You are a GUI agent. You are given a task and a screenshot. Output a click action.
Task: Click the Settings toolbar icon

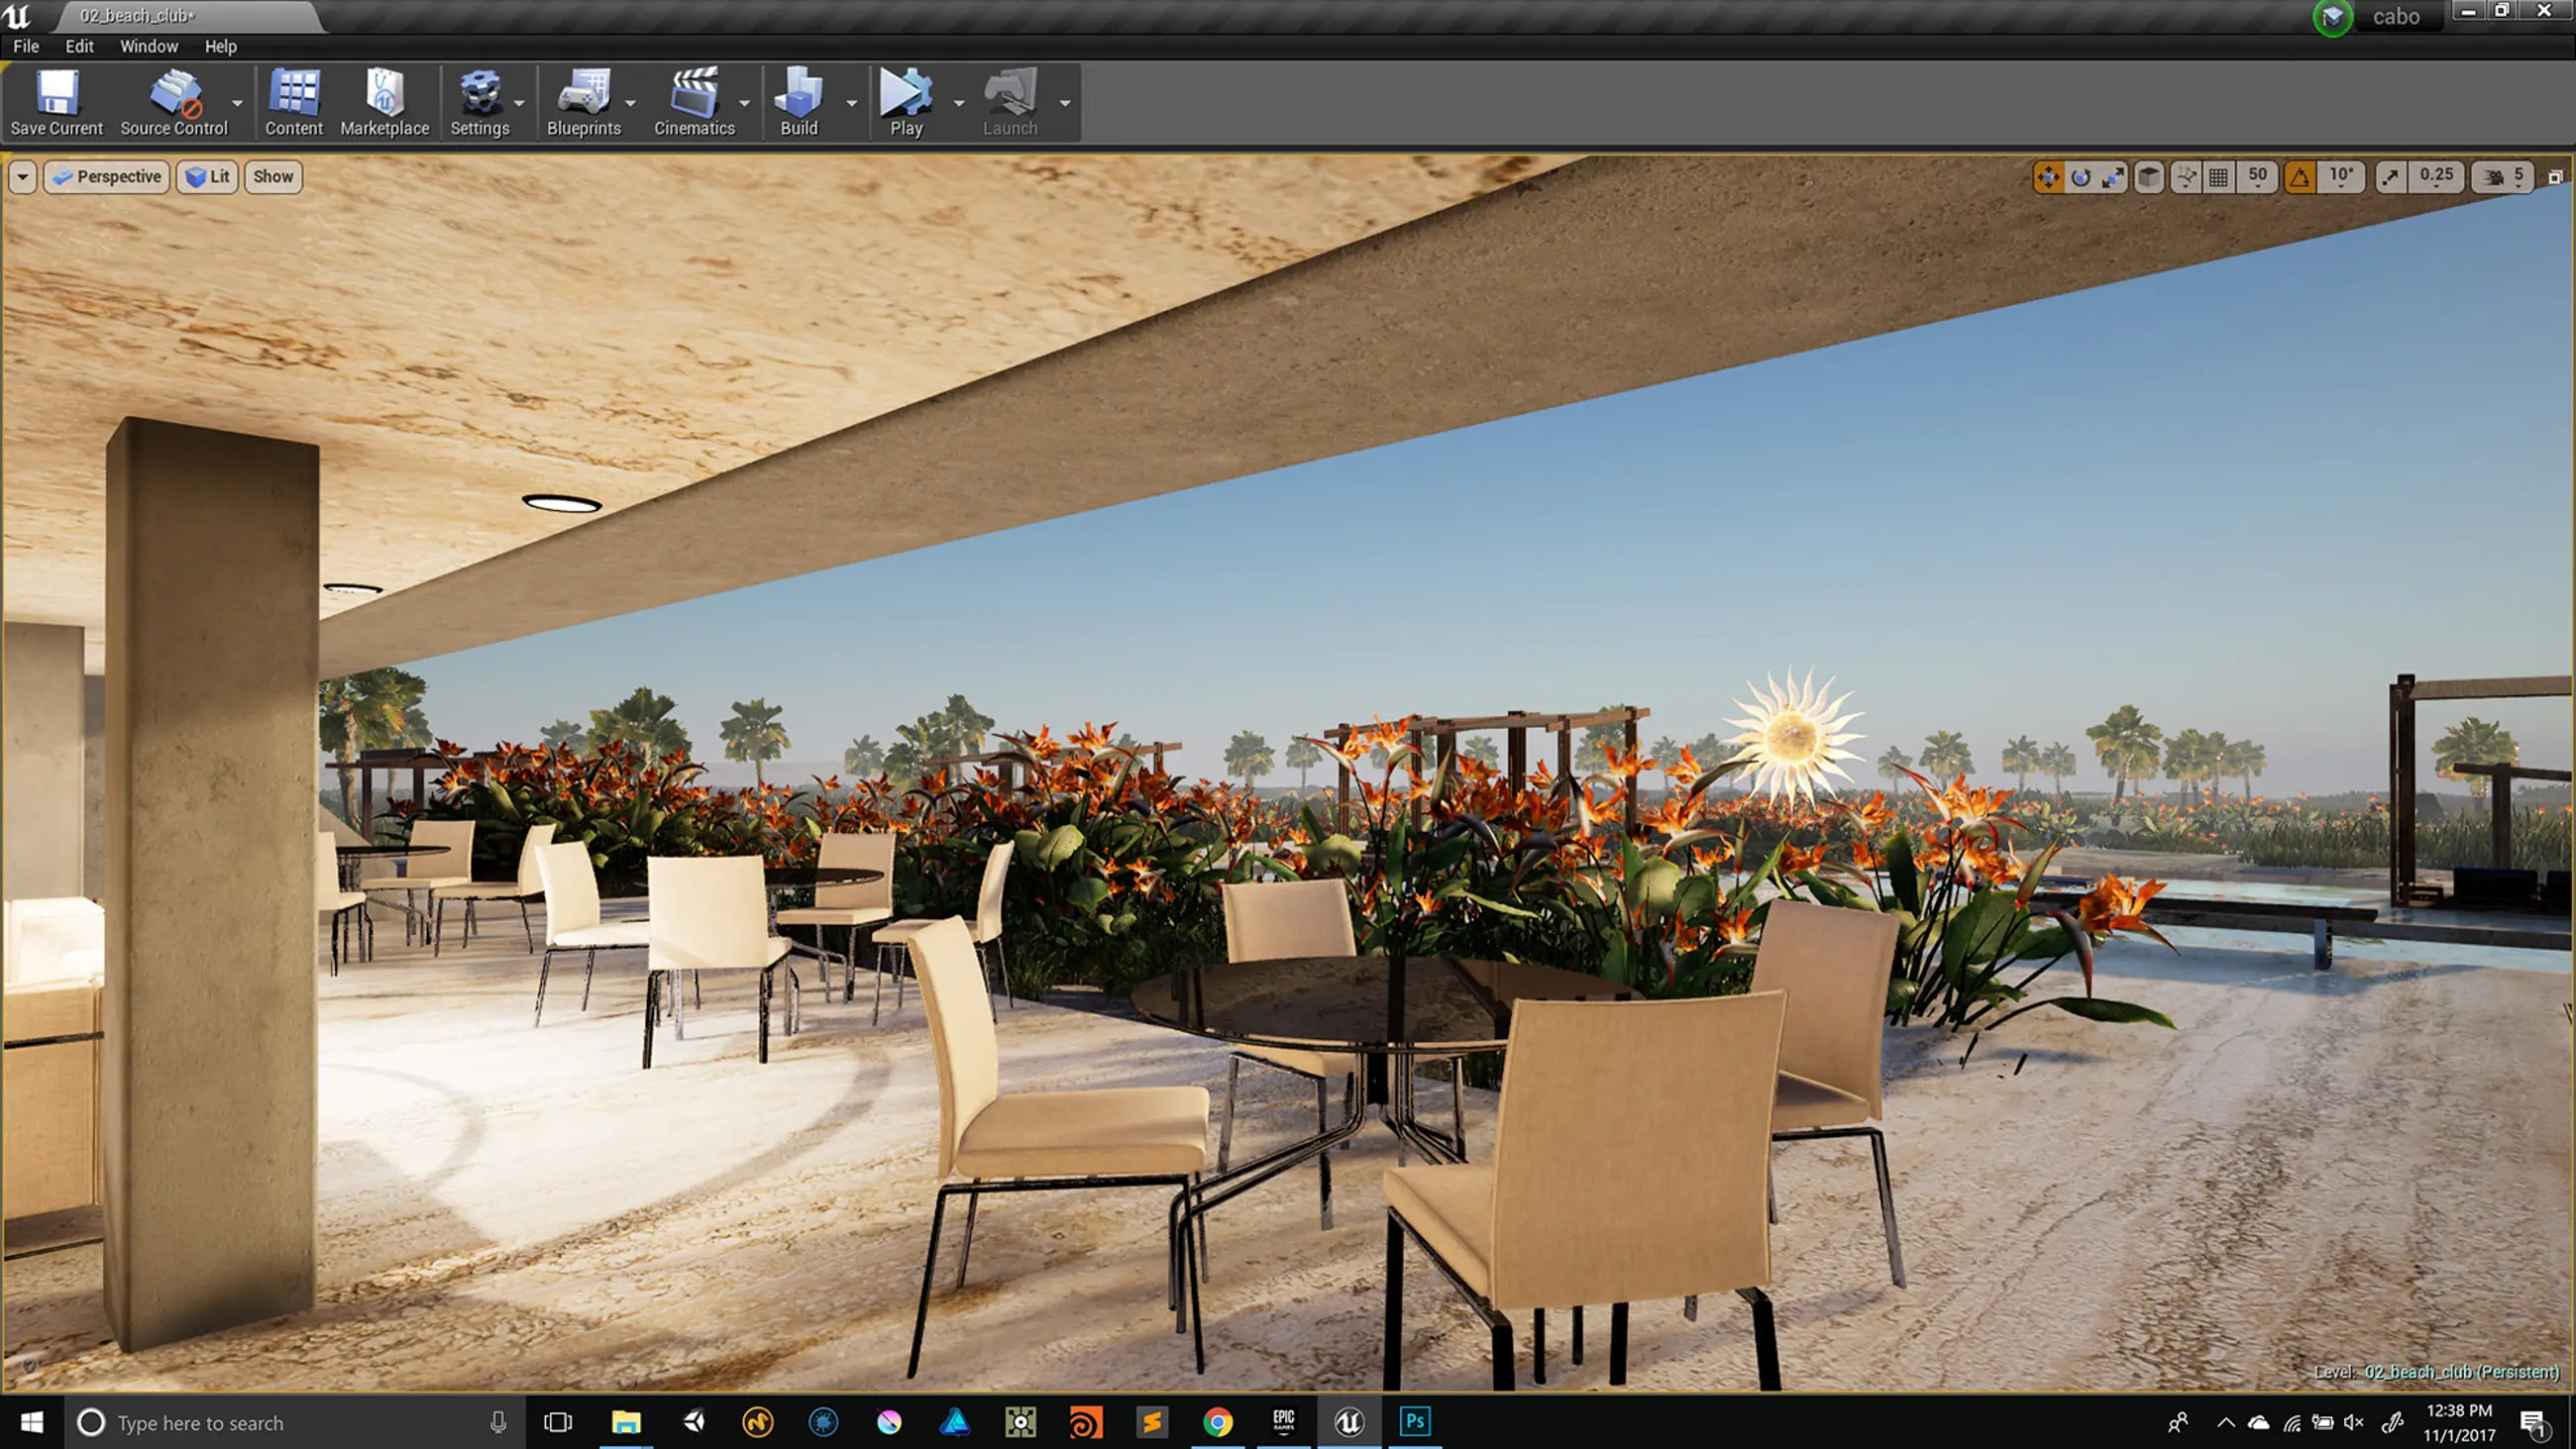click(x=480, y=102)
